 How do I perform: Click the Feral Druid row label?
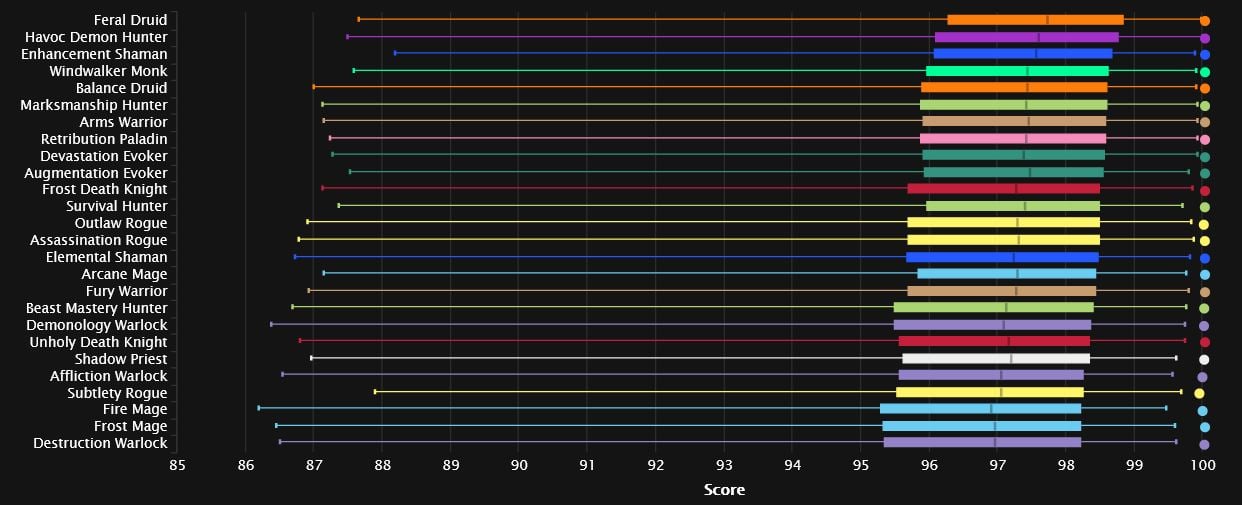[x=130, y=20]
